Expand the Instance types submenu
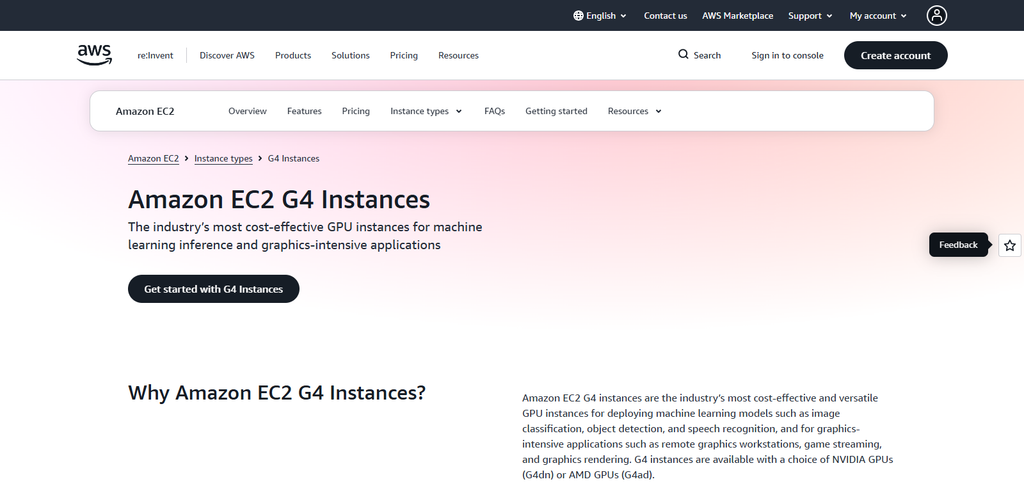Screen dimensions: 1024x490 (426, 111)
